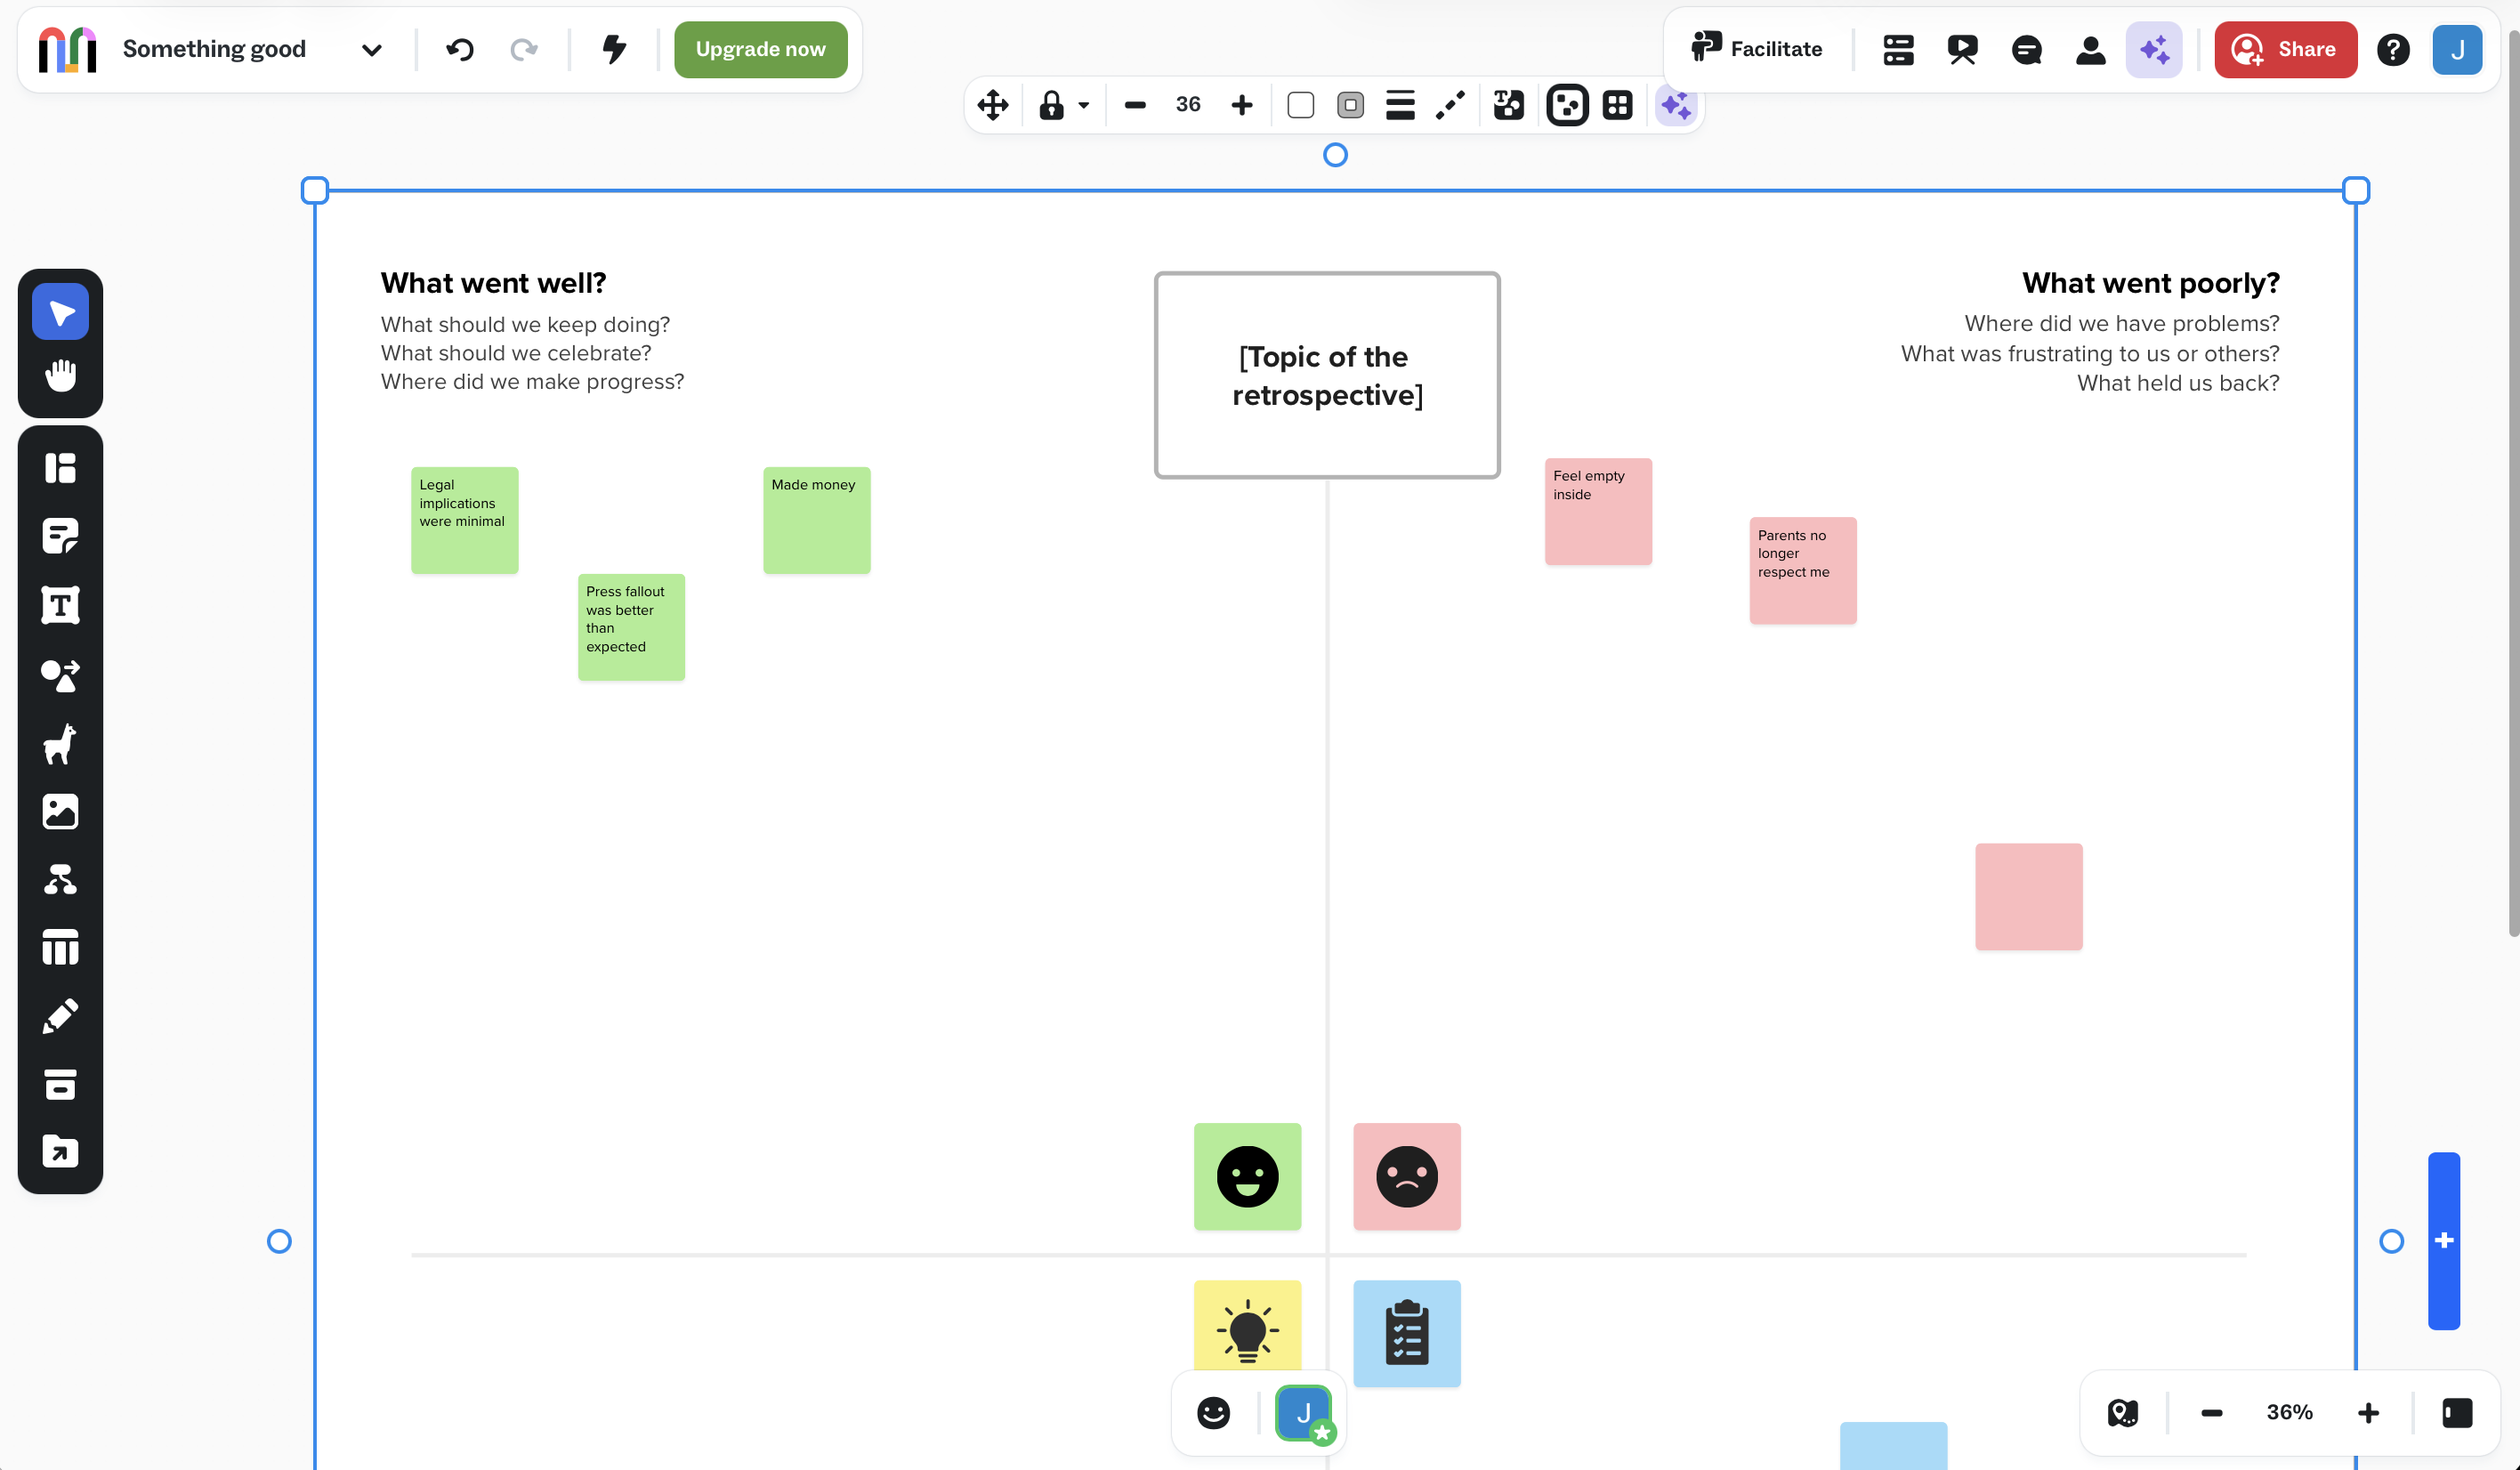
Task: Click the text-to-shape convert icon
Action: (x=1509, y=105)
